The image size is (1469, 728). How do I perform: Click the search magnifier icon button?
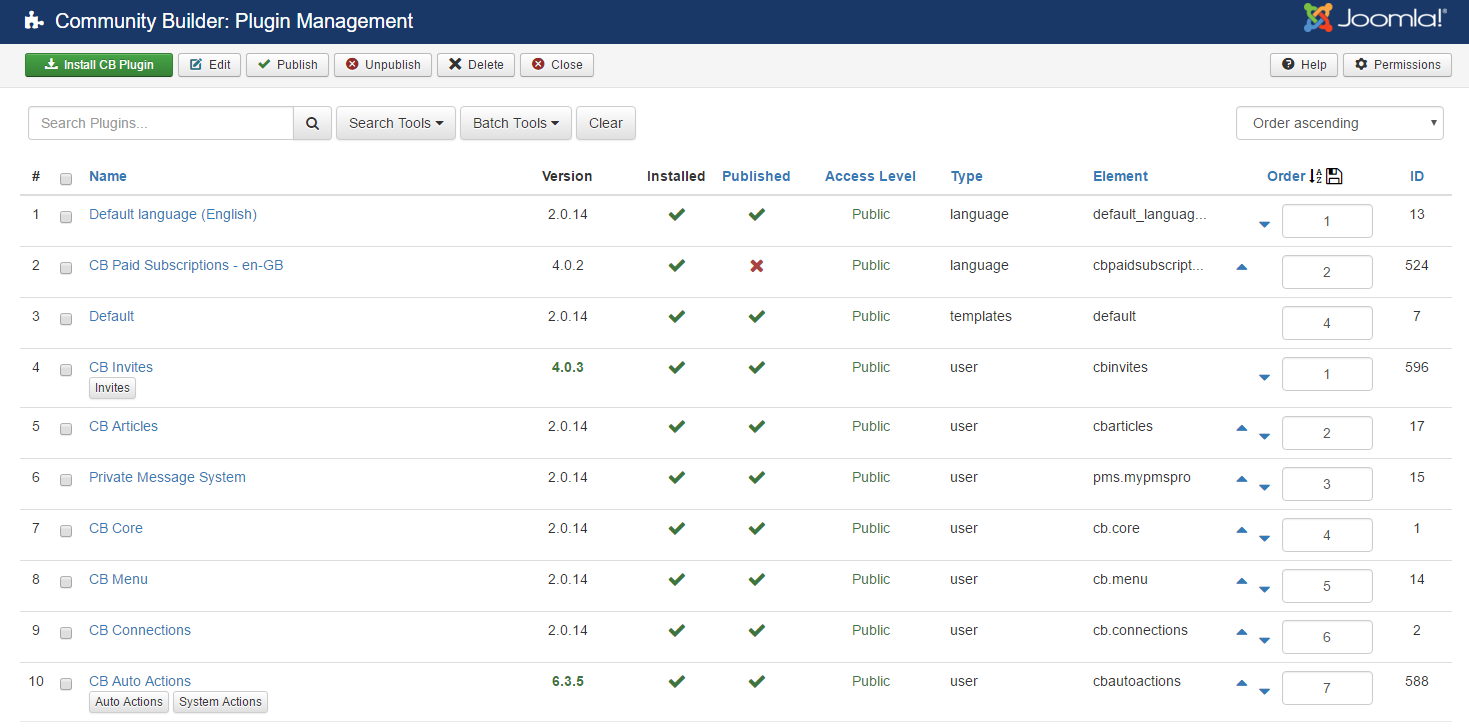coord(312,123)
